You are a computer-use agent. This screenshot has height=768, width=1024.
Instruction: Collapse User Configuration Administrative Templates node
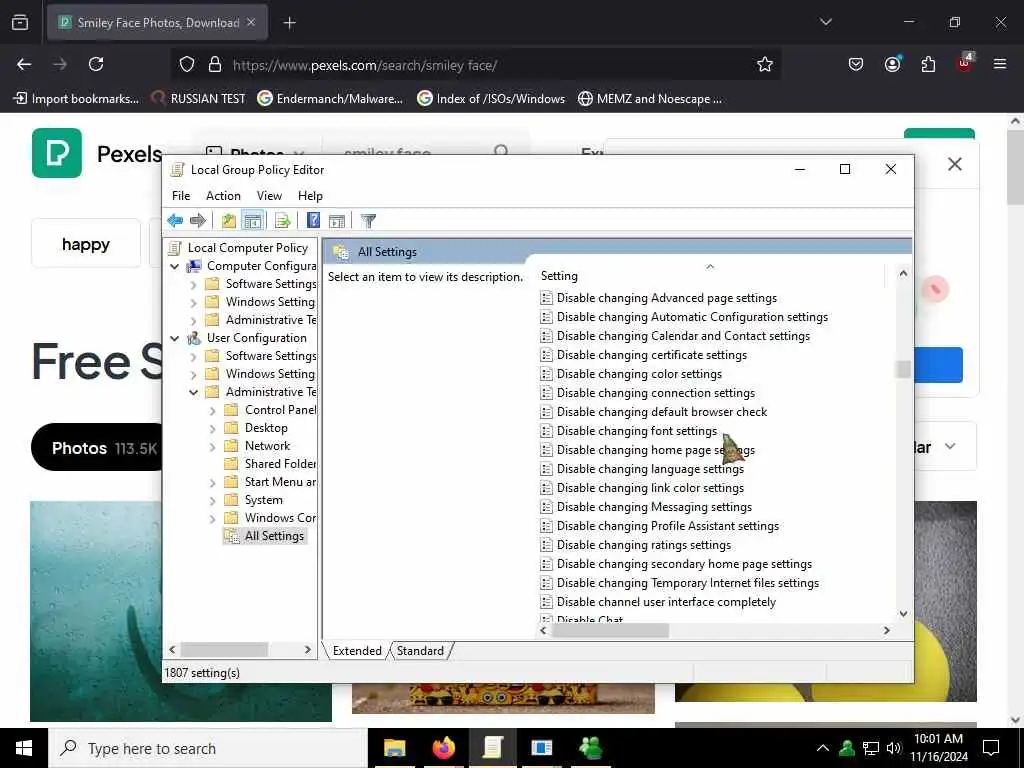pyautogui.click(x=193, y=392)
